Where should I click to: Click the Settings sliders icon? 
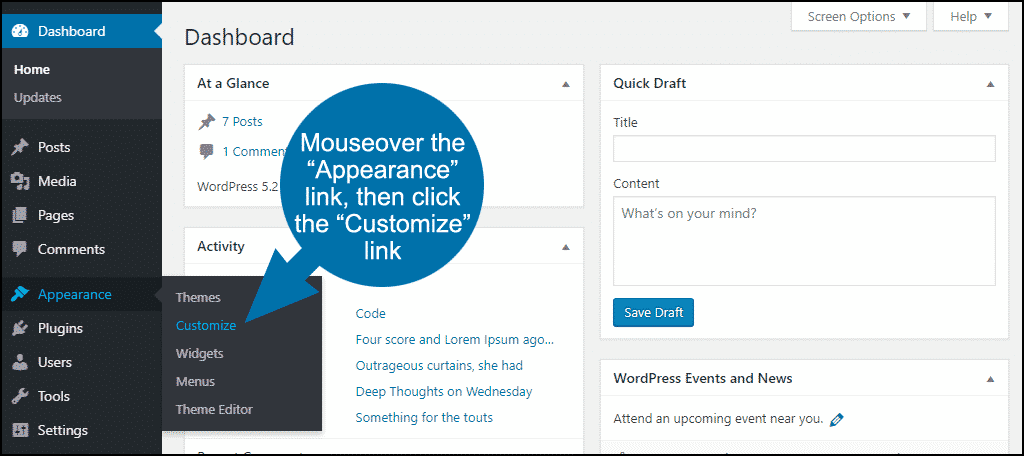[x=20, y=430]
